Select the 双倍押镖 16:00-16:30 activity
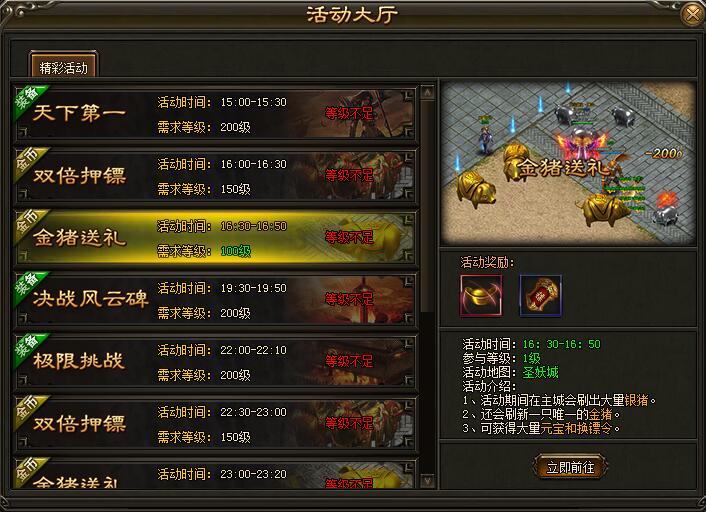 point(215,175)
